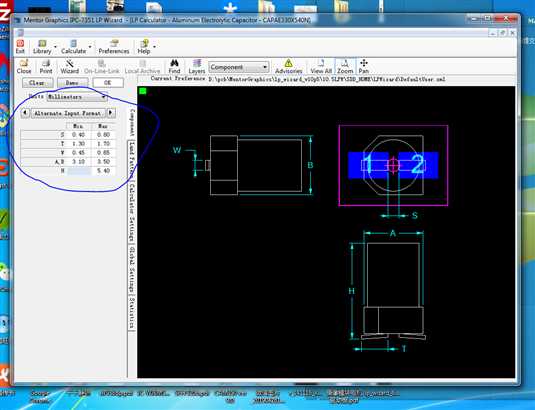Open the Library toolbar icon
Screen dimensions: 535x410
[x=42, y=47]
